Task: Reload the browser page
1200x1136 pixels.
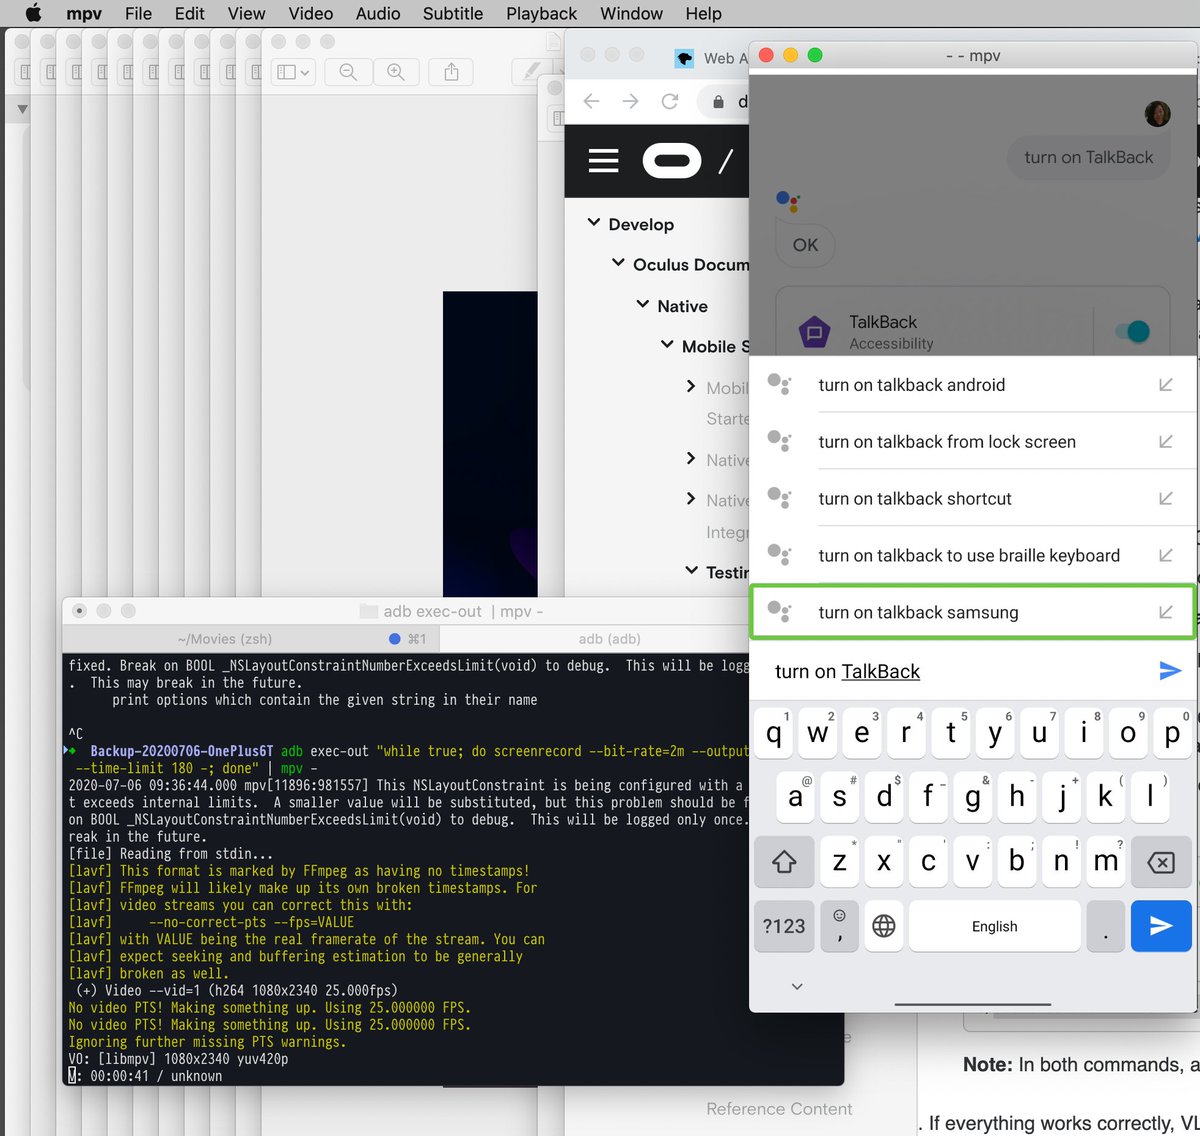Action: click(670, 101)
